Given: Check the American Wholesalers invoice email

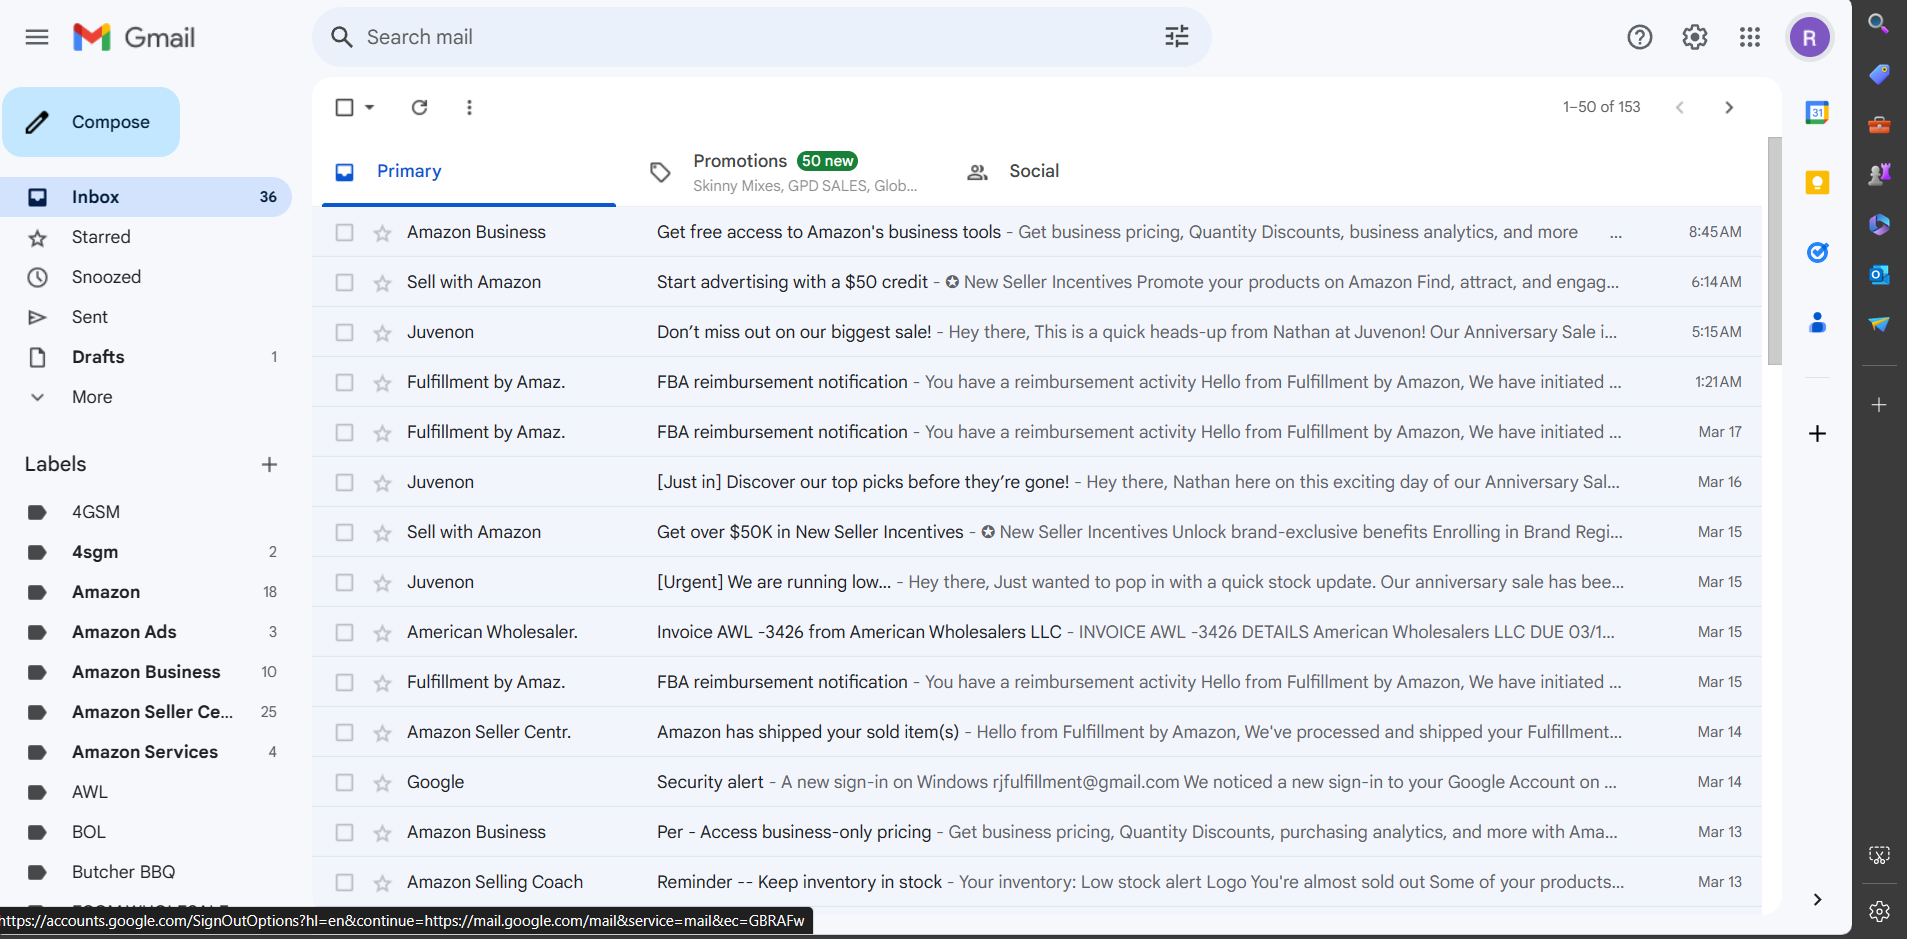Looking at the screenshot, I should pos(344,632).
